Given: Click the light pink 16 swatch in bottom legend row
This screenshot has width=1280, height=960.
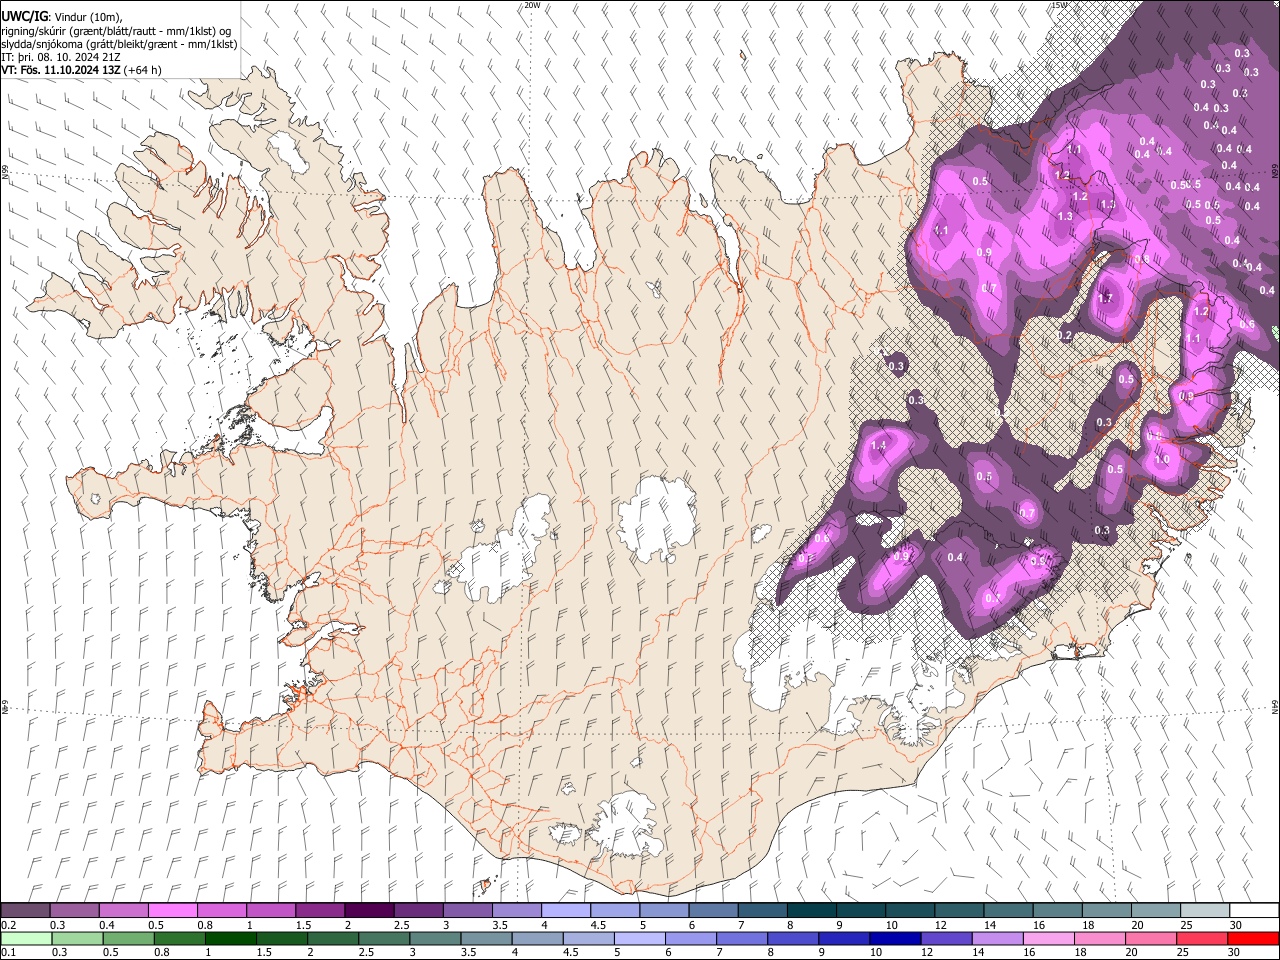Looking at the screenshot, I should (1048, 938).
